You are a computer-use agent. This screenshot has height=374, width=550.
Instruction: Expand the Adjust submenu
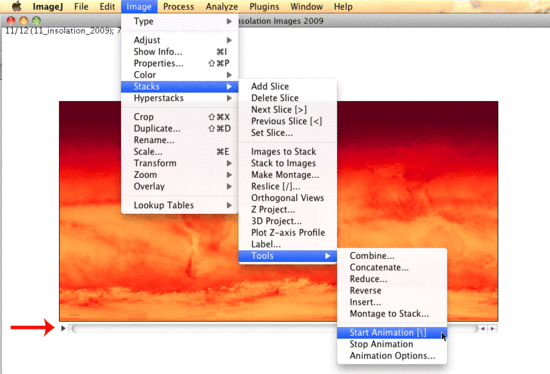click(180, 40)
